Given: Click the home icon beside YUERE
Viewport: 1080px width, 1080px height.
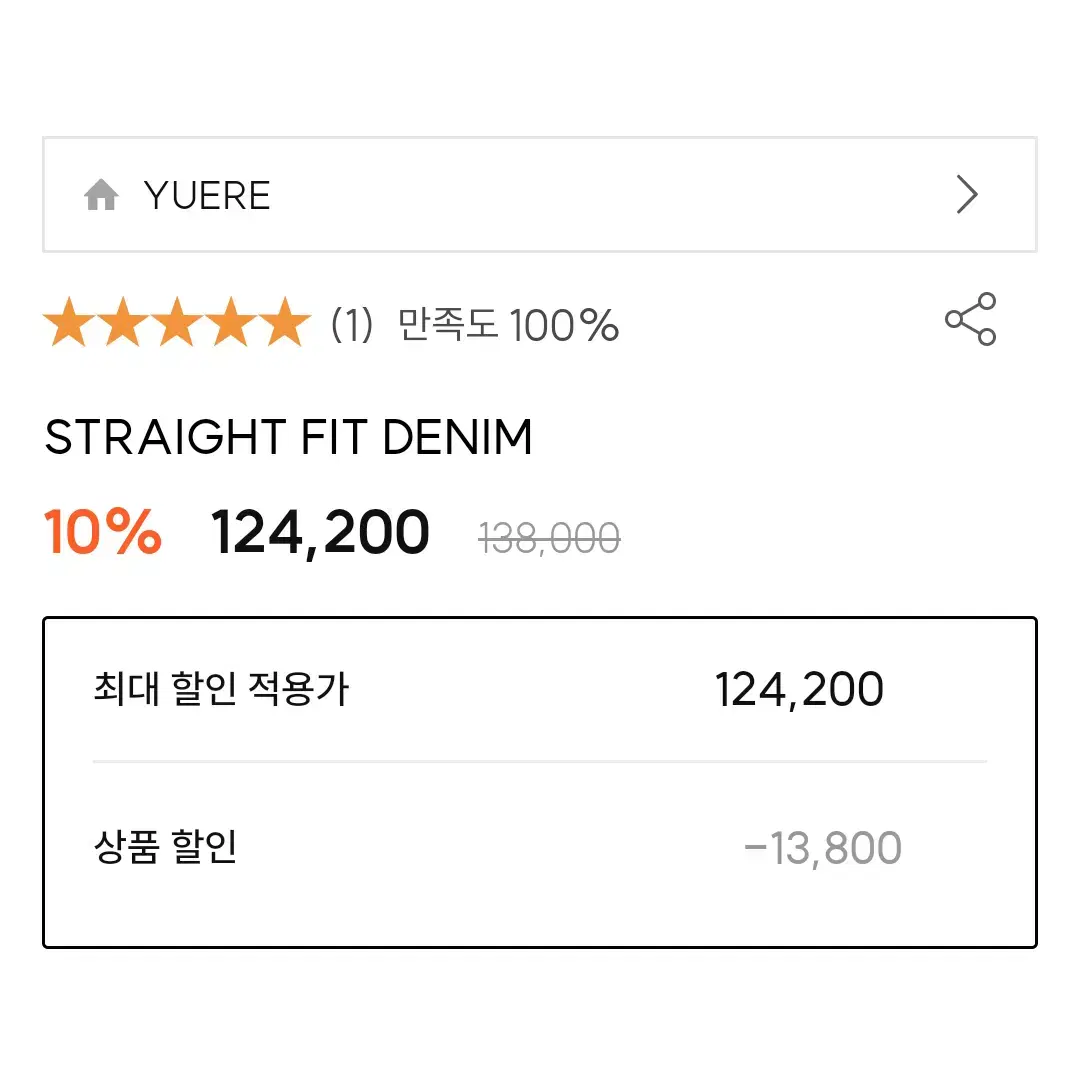Looking at the screenshot, I should 101,194.
